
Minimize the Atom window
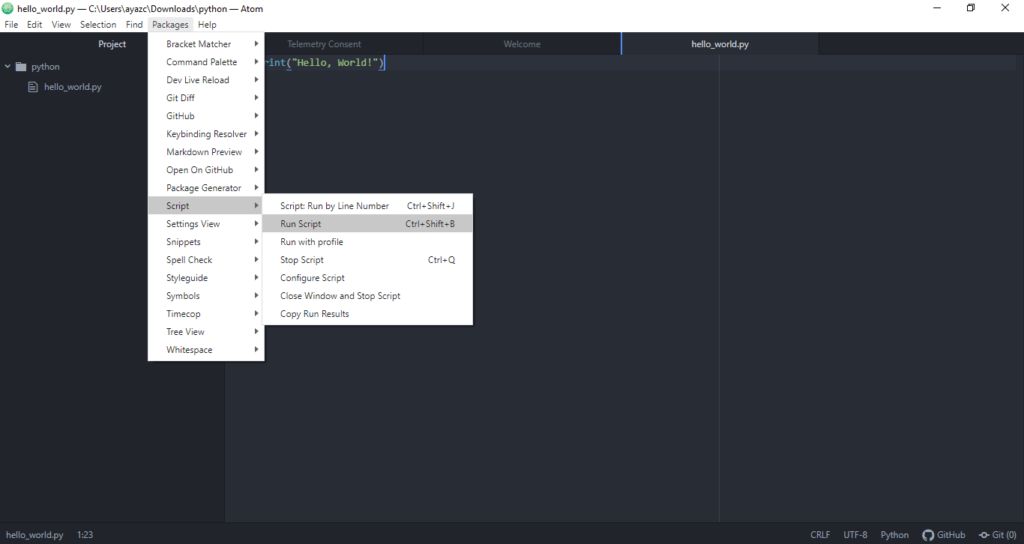click(937, 8)
